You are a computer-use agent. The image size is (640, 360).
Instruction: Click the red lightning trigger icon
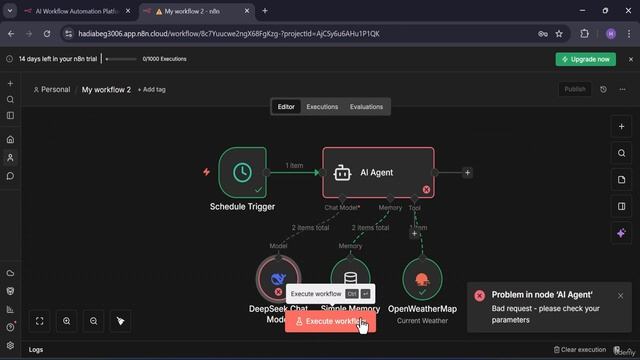click(x=207, y=172)
